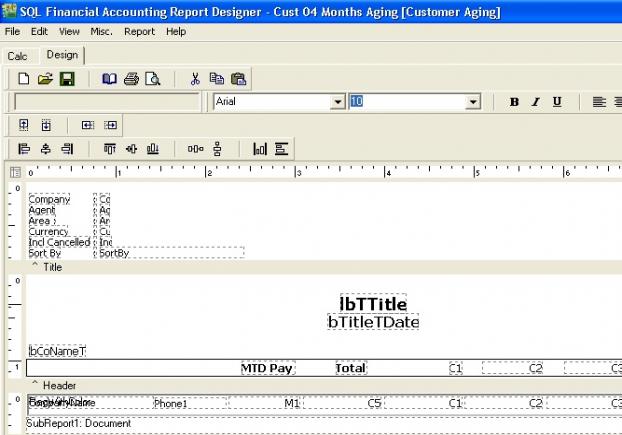This screenshot has height=435, width=622.
Task: Click the open book icon in the toolbar
Action: (x=109, y=79)
